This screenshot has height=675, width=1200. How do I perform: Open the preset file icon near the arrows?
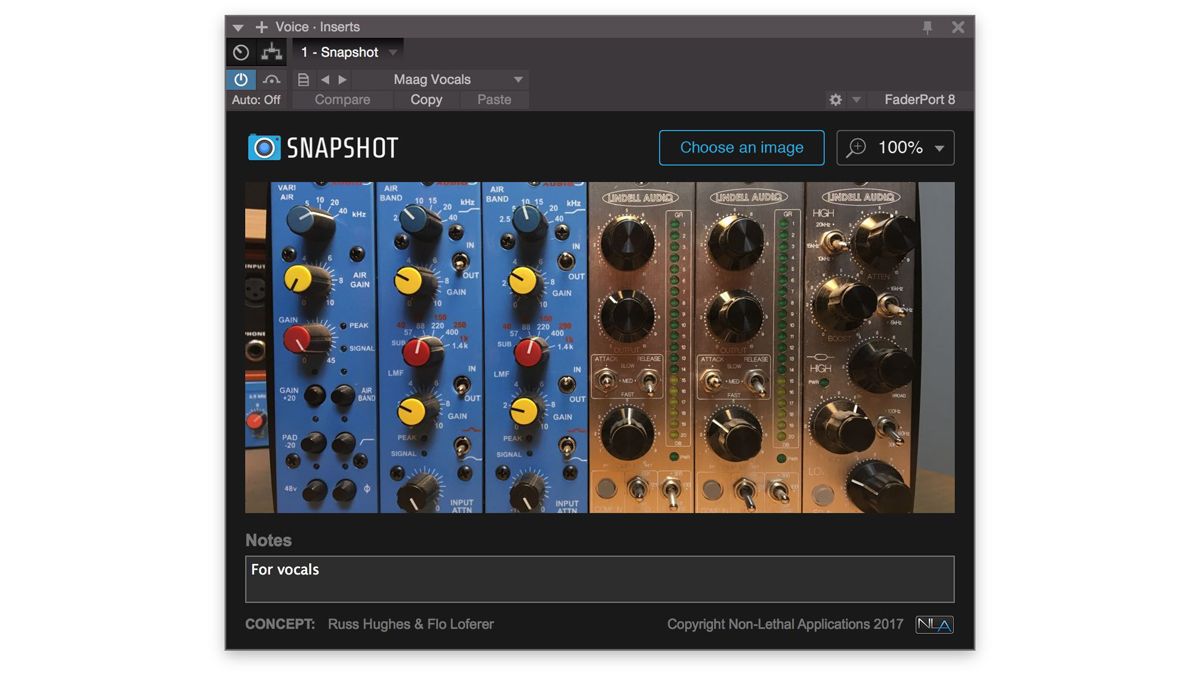coord(303,79)
